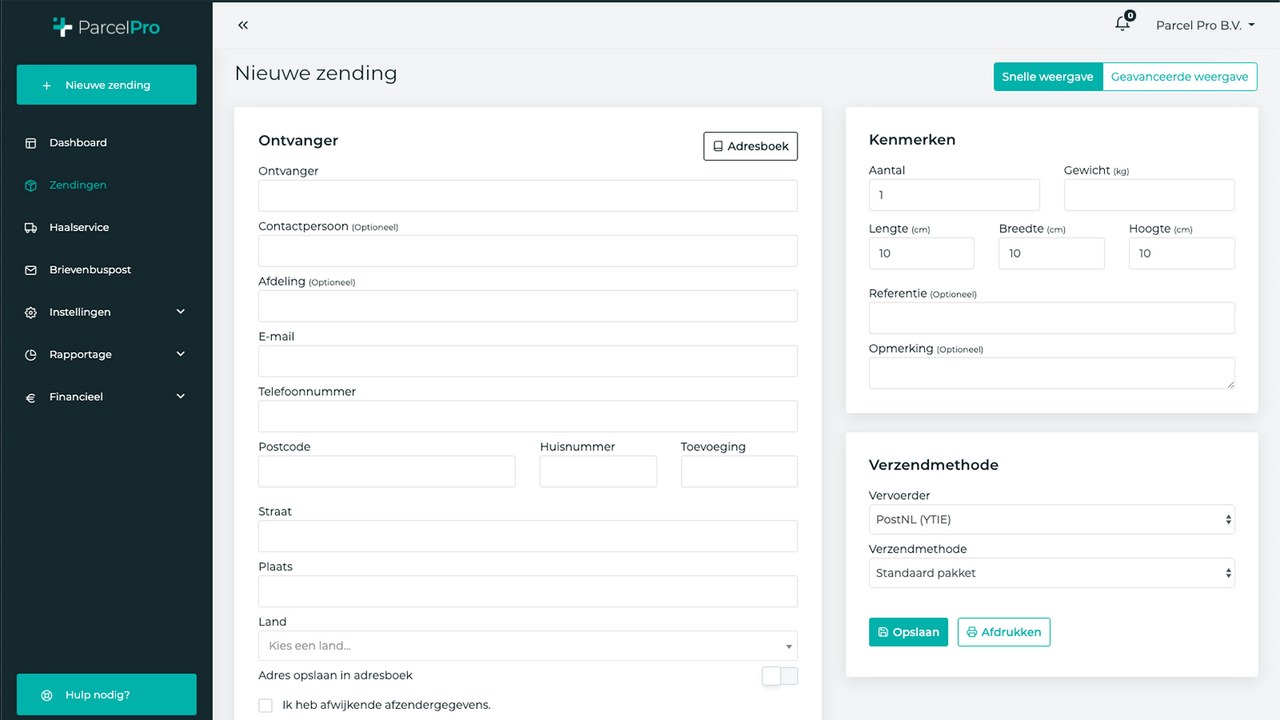
Task: Click the Straat input field
Action: coord(528,536)
